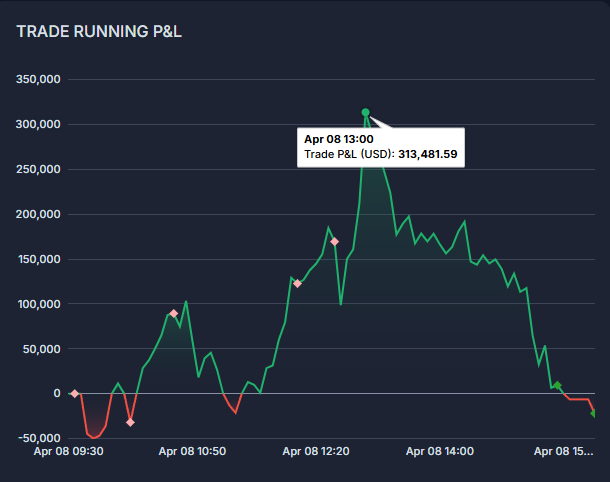Click the pink diamond marker at zero P&L start
Viewport: 610px width, 482px height.
click(75, 394)
